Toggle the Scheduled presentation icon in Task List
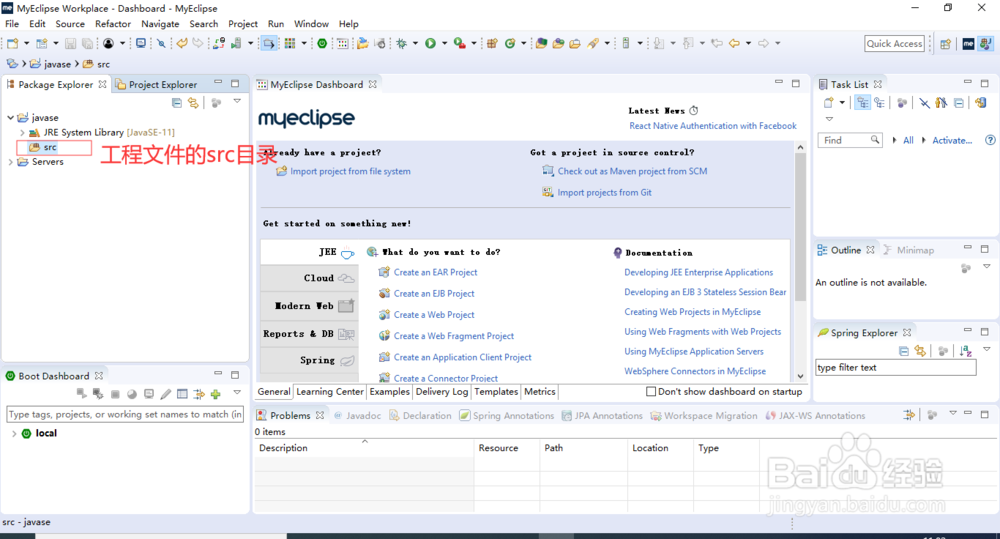Screen dimensions: 1000x539 click(x=879, y=103)
